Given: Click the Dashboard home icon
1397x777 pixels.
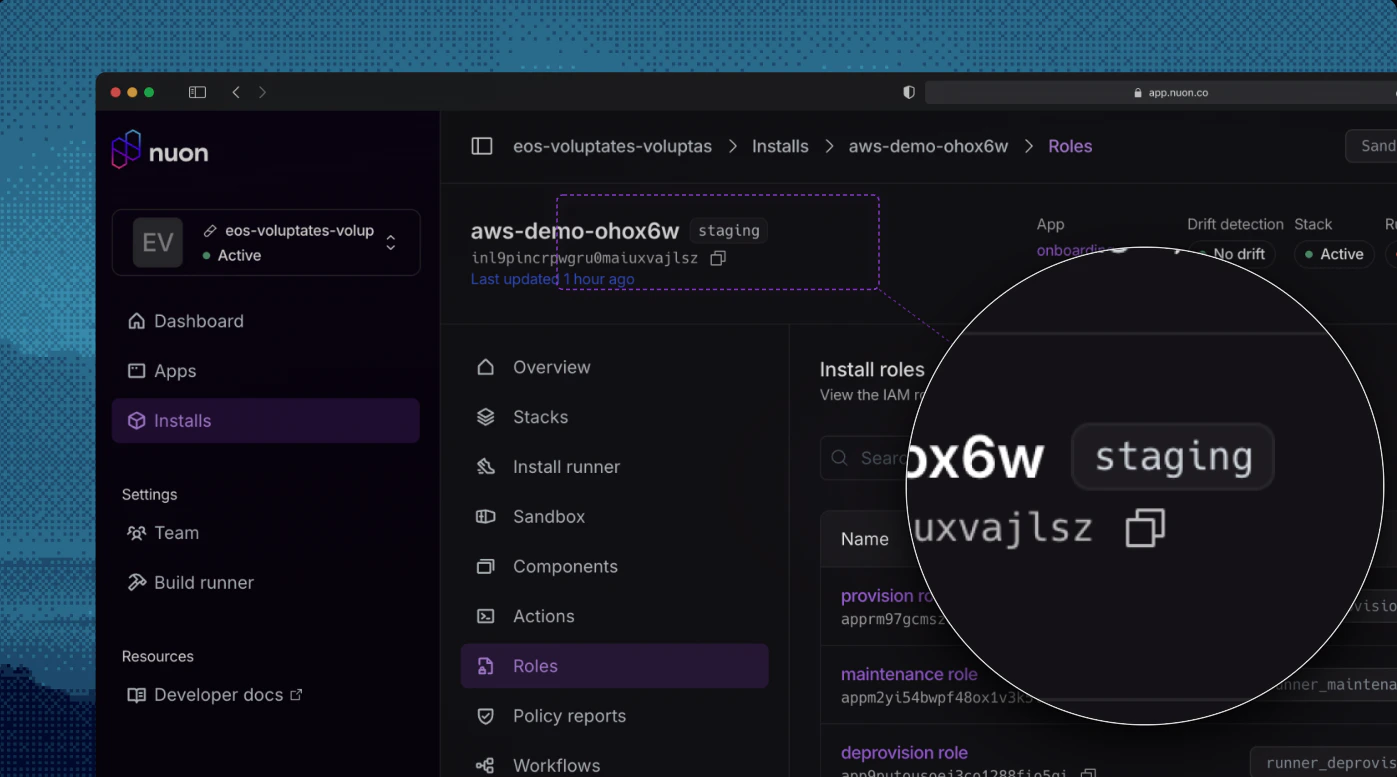Looking at the screenshot, I should [137, 321].
